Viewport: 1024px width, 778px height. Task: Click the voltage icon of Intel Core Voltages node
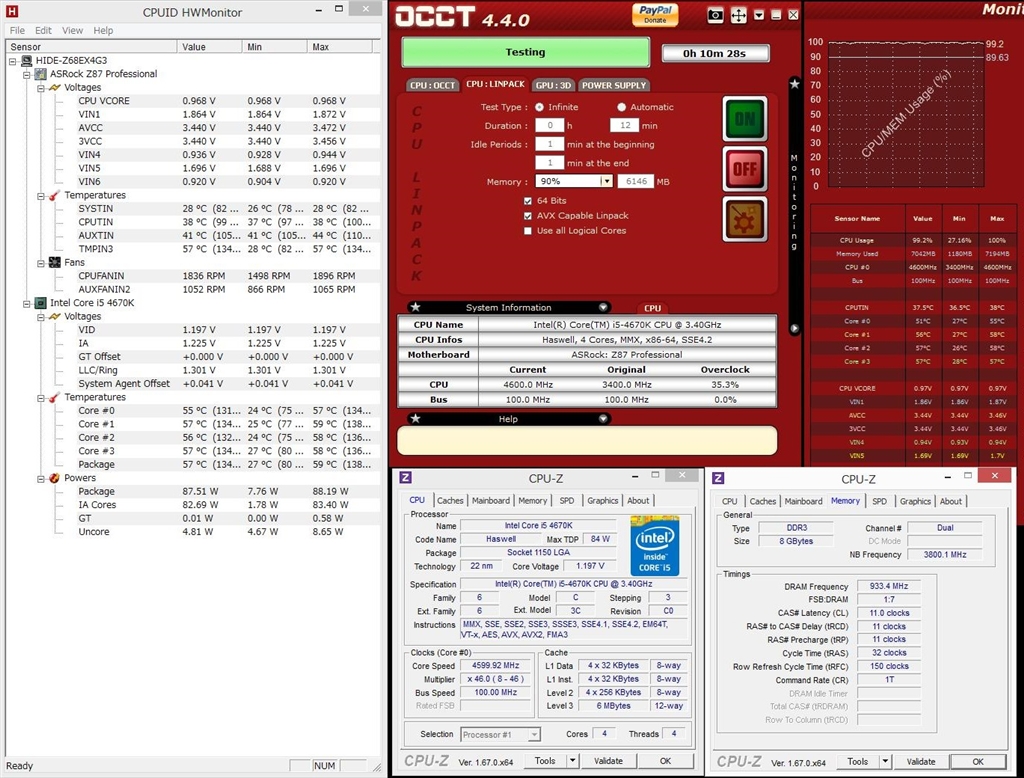[x=55, y=316]
